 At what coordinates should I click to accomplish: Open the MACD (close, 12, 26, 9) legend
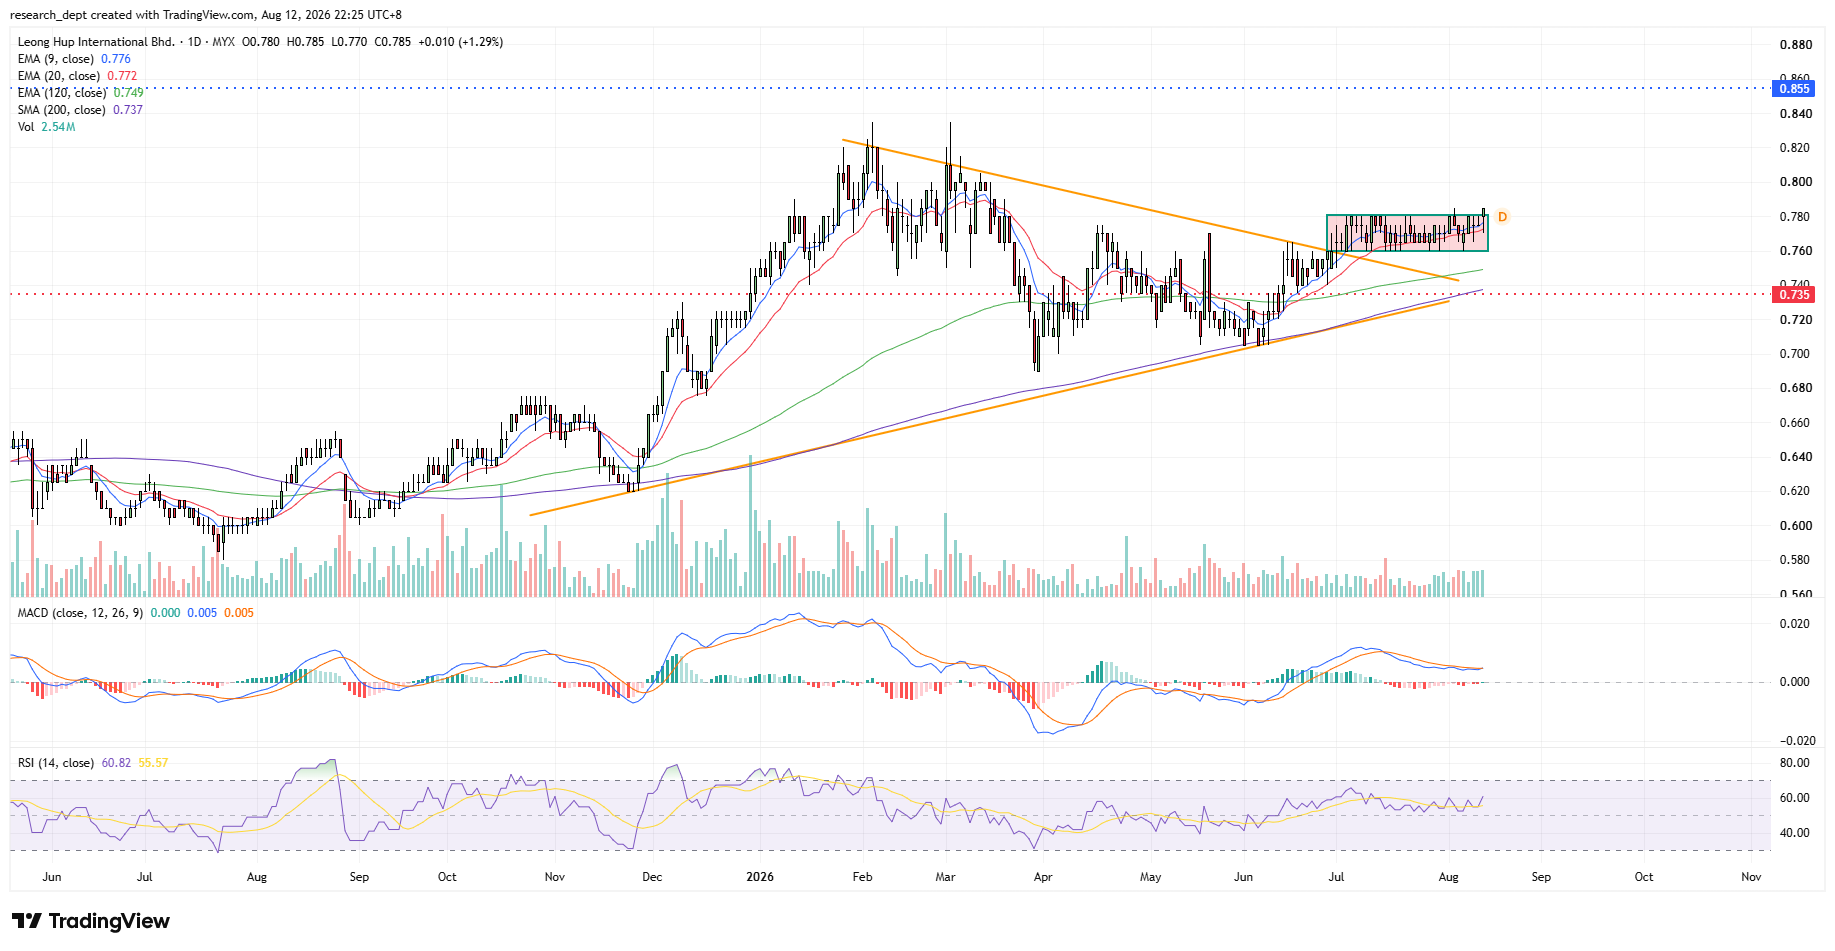[80, 613]
